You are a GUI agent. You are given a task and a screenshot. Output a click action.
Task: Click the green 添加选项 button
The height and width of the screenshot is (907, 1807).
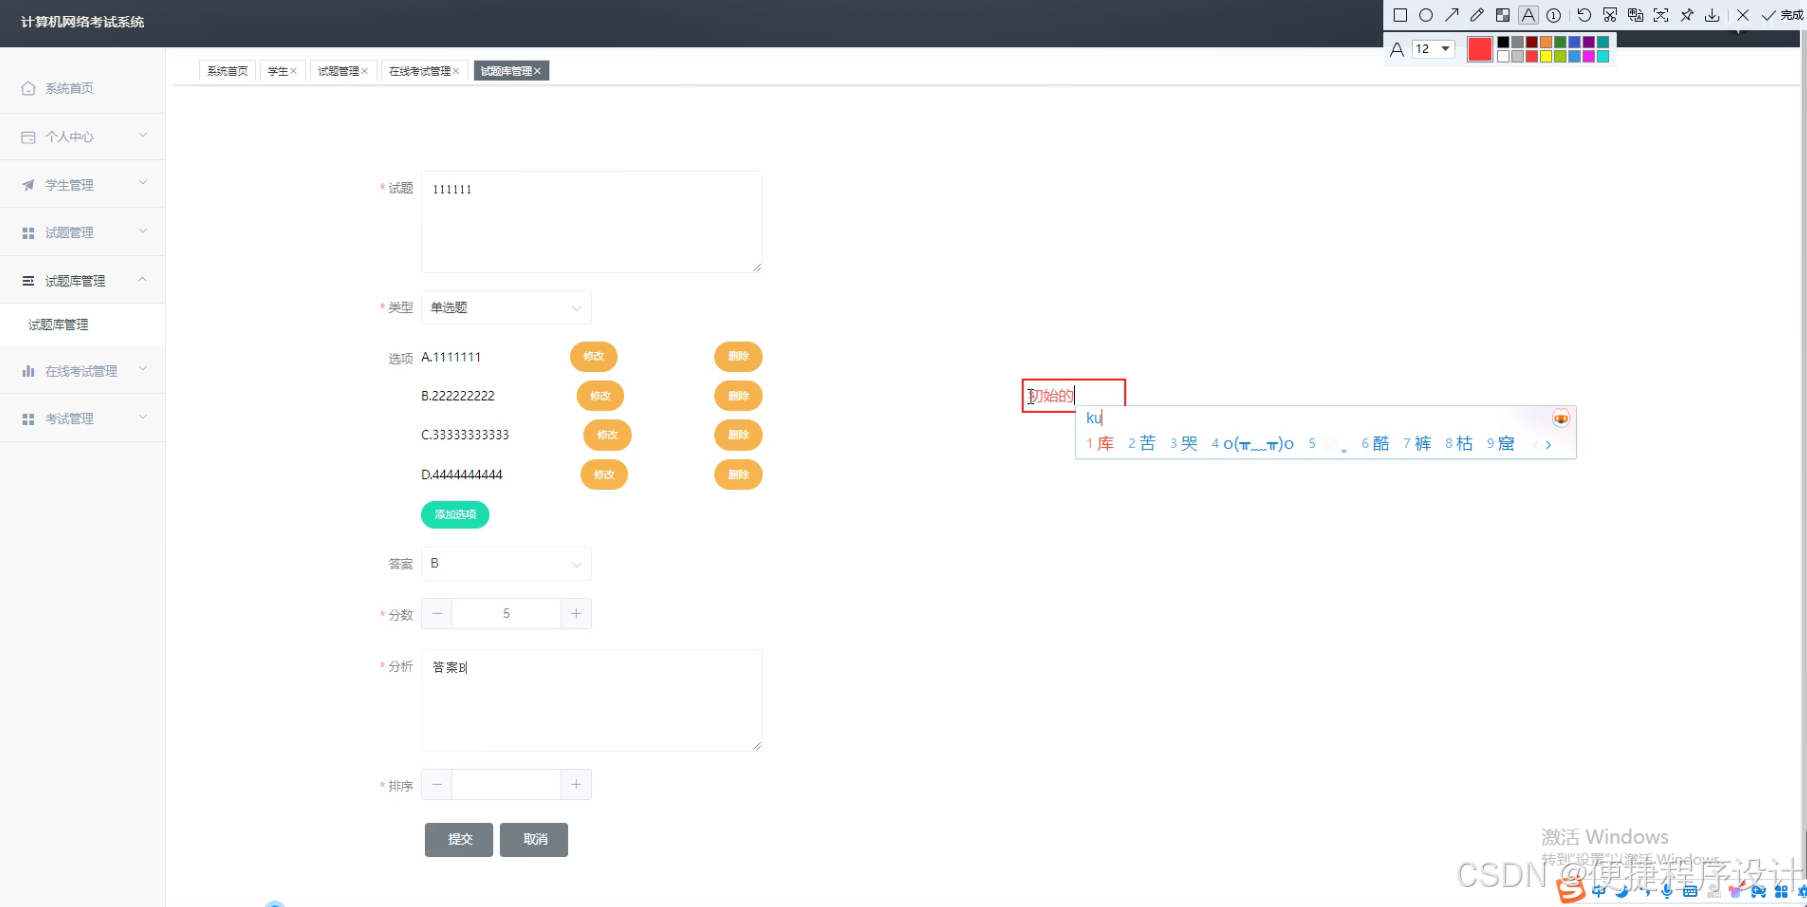point(455,514)
